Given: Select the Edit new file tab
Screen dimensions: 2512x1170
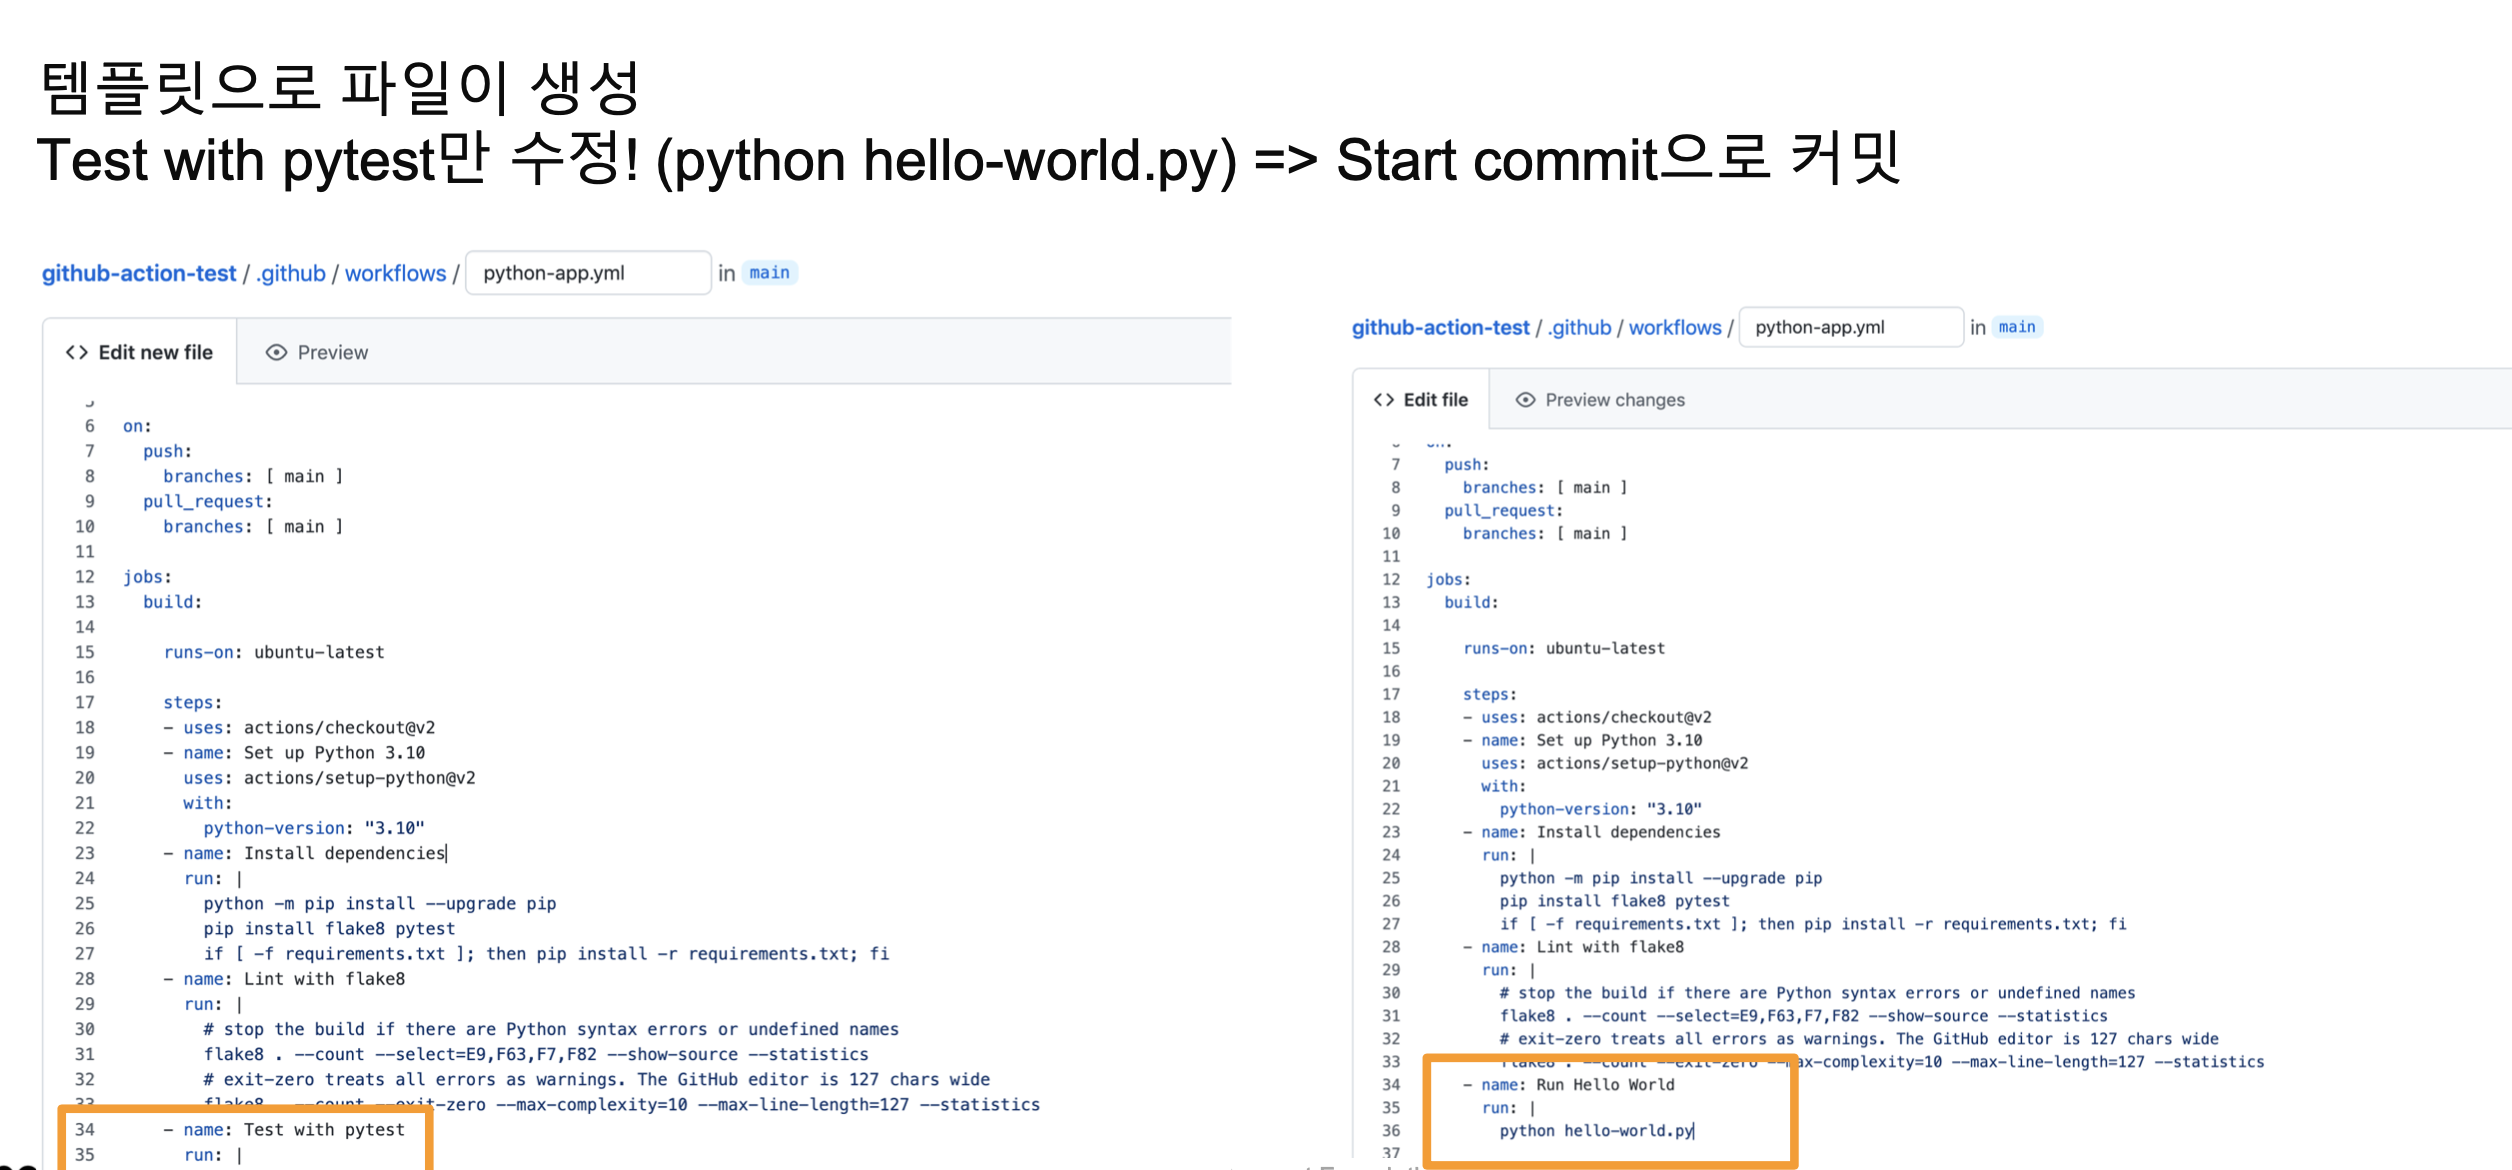Looking at the screenshot, I should click(155, 352).
